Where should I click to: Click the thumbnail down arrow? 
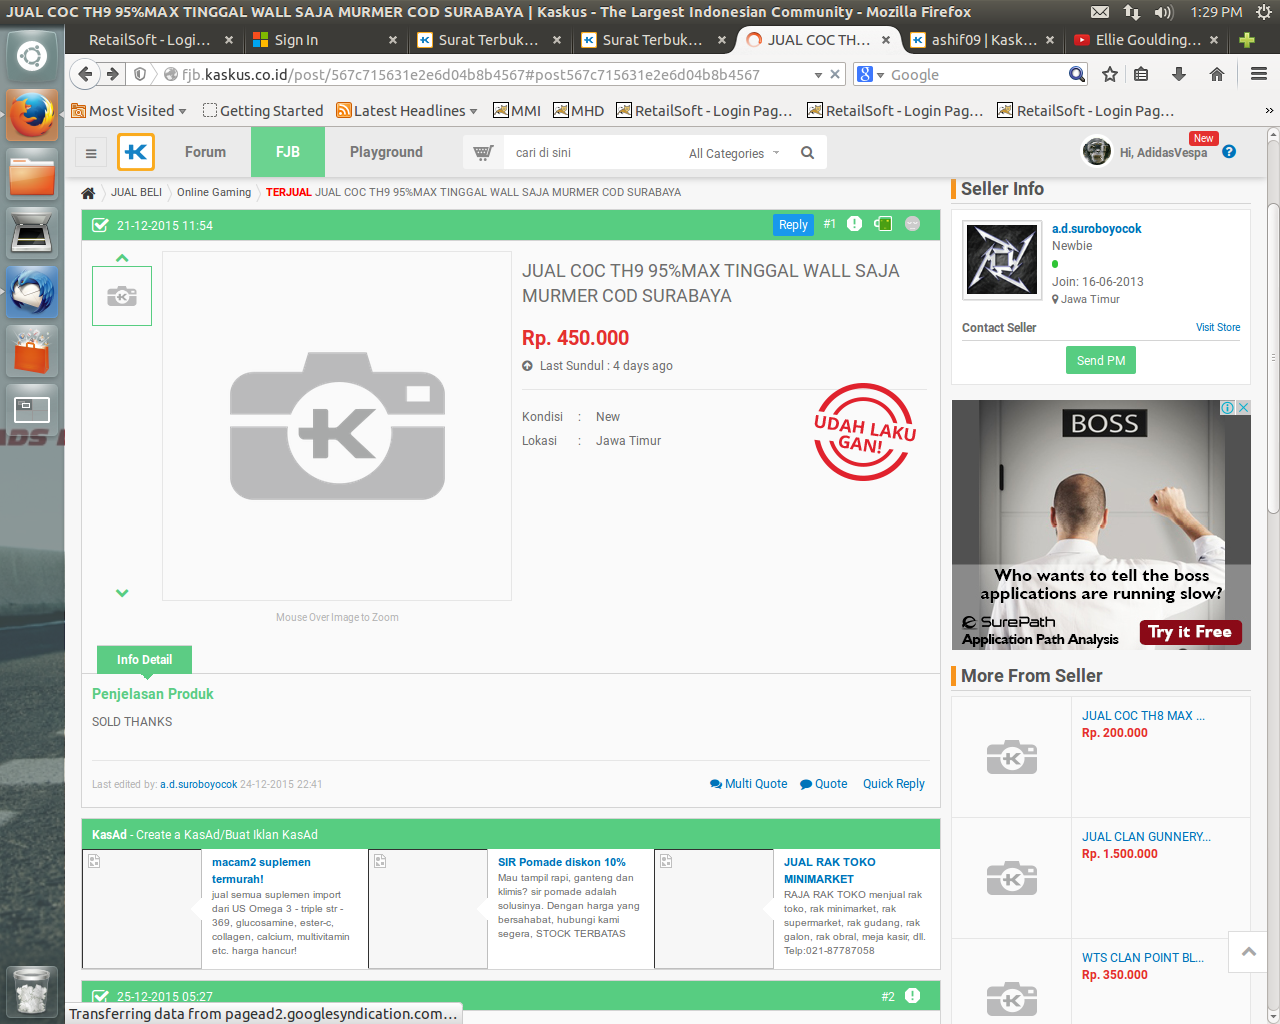click(x=122, y=593)
